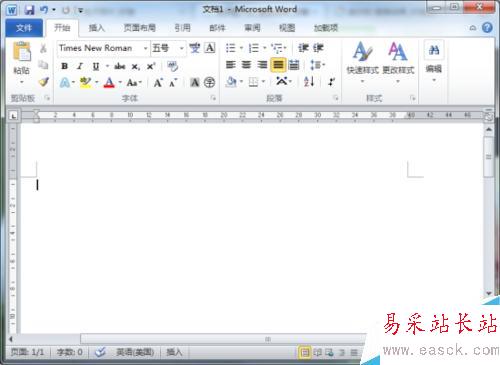The height and width of the screenshot is (365, 500).
Task: Switch to the 视图 View tab
Action: (x=287, y=28)
